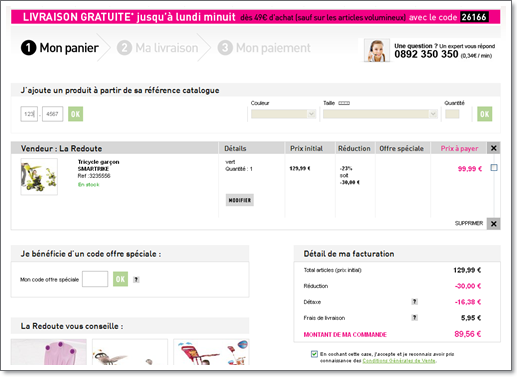The height and width of the screenshot is (377, 518).
Task: Click the middle recommended product thumbnail
Action: coord(130,352)
